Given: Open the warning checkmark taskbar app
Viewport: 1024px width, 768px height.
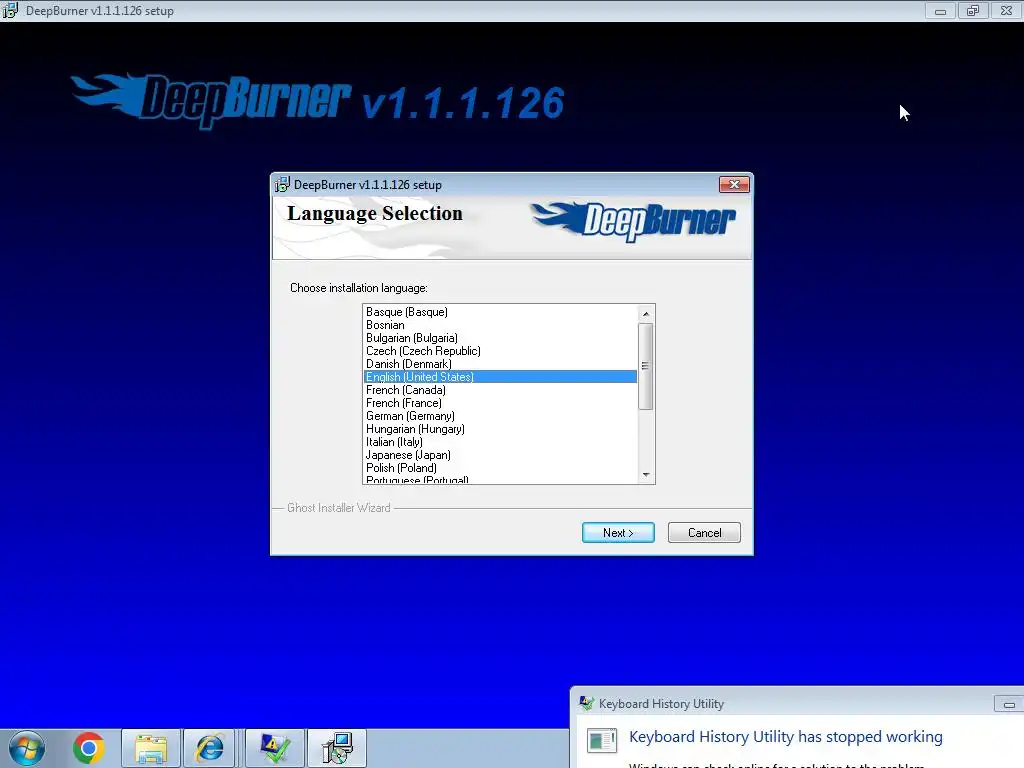Looking at the screenshot, I should (x=275, y=748).
